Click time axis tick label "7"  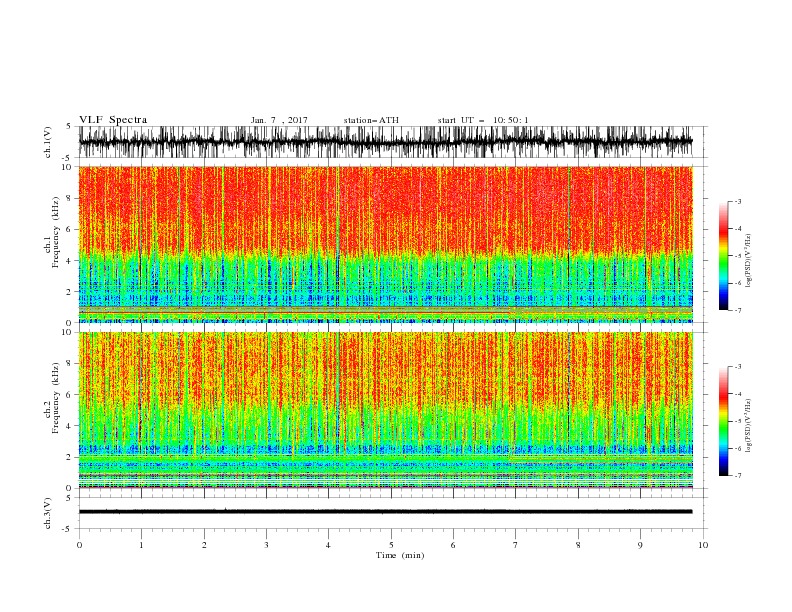(516, 545)
